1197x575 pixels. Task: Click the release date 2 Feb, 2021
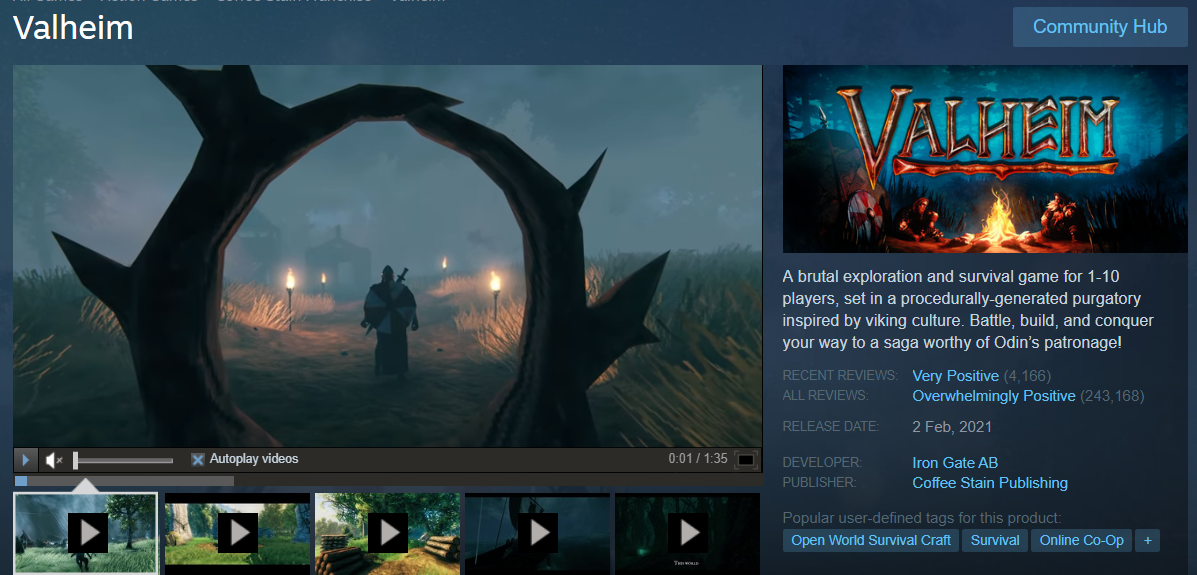pyautogui.click(x=952, y=426)
